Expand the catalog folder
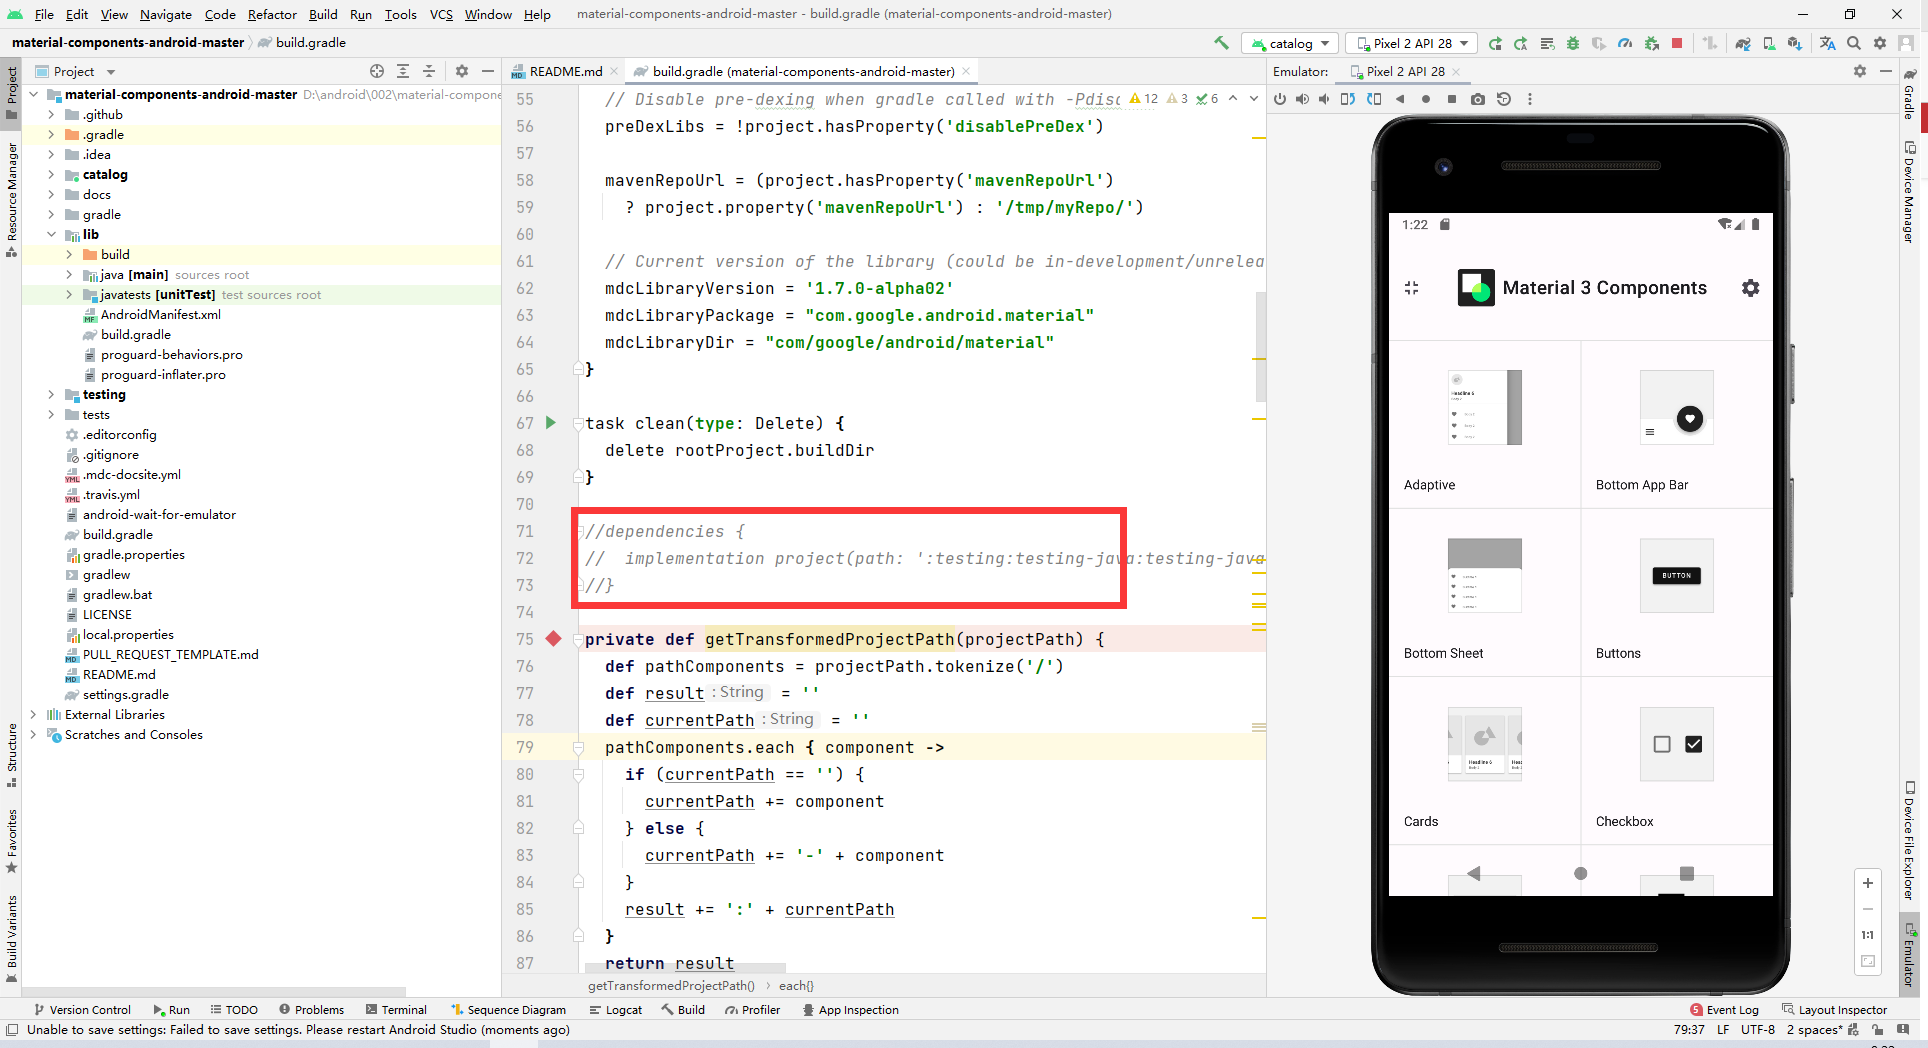Viewport: 1928px width, 1048px height. (x=51, y=175)
